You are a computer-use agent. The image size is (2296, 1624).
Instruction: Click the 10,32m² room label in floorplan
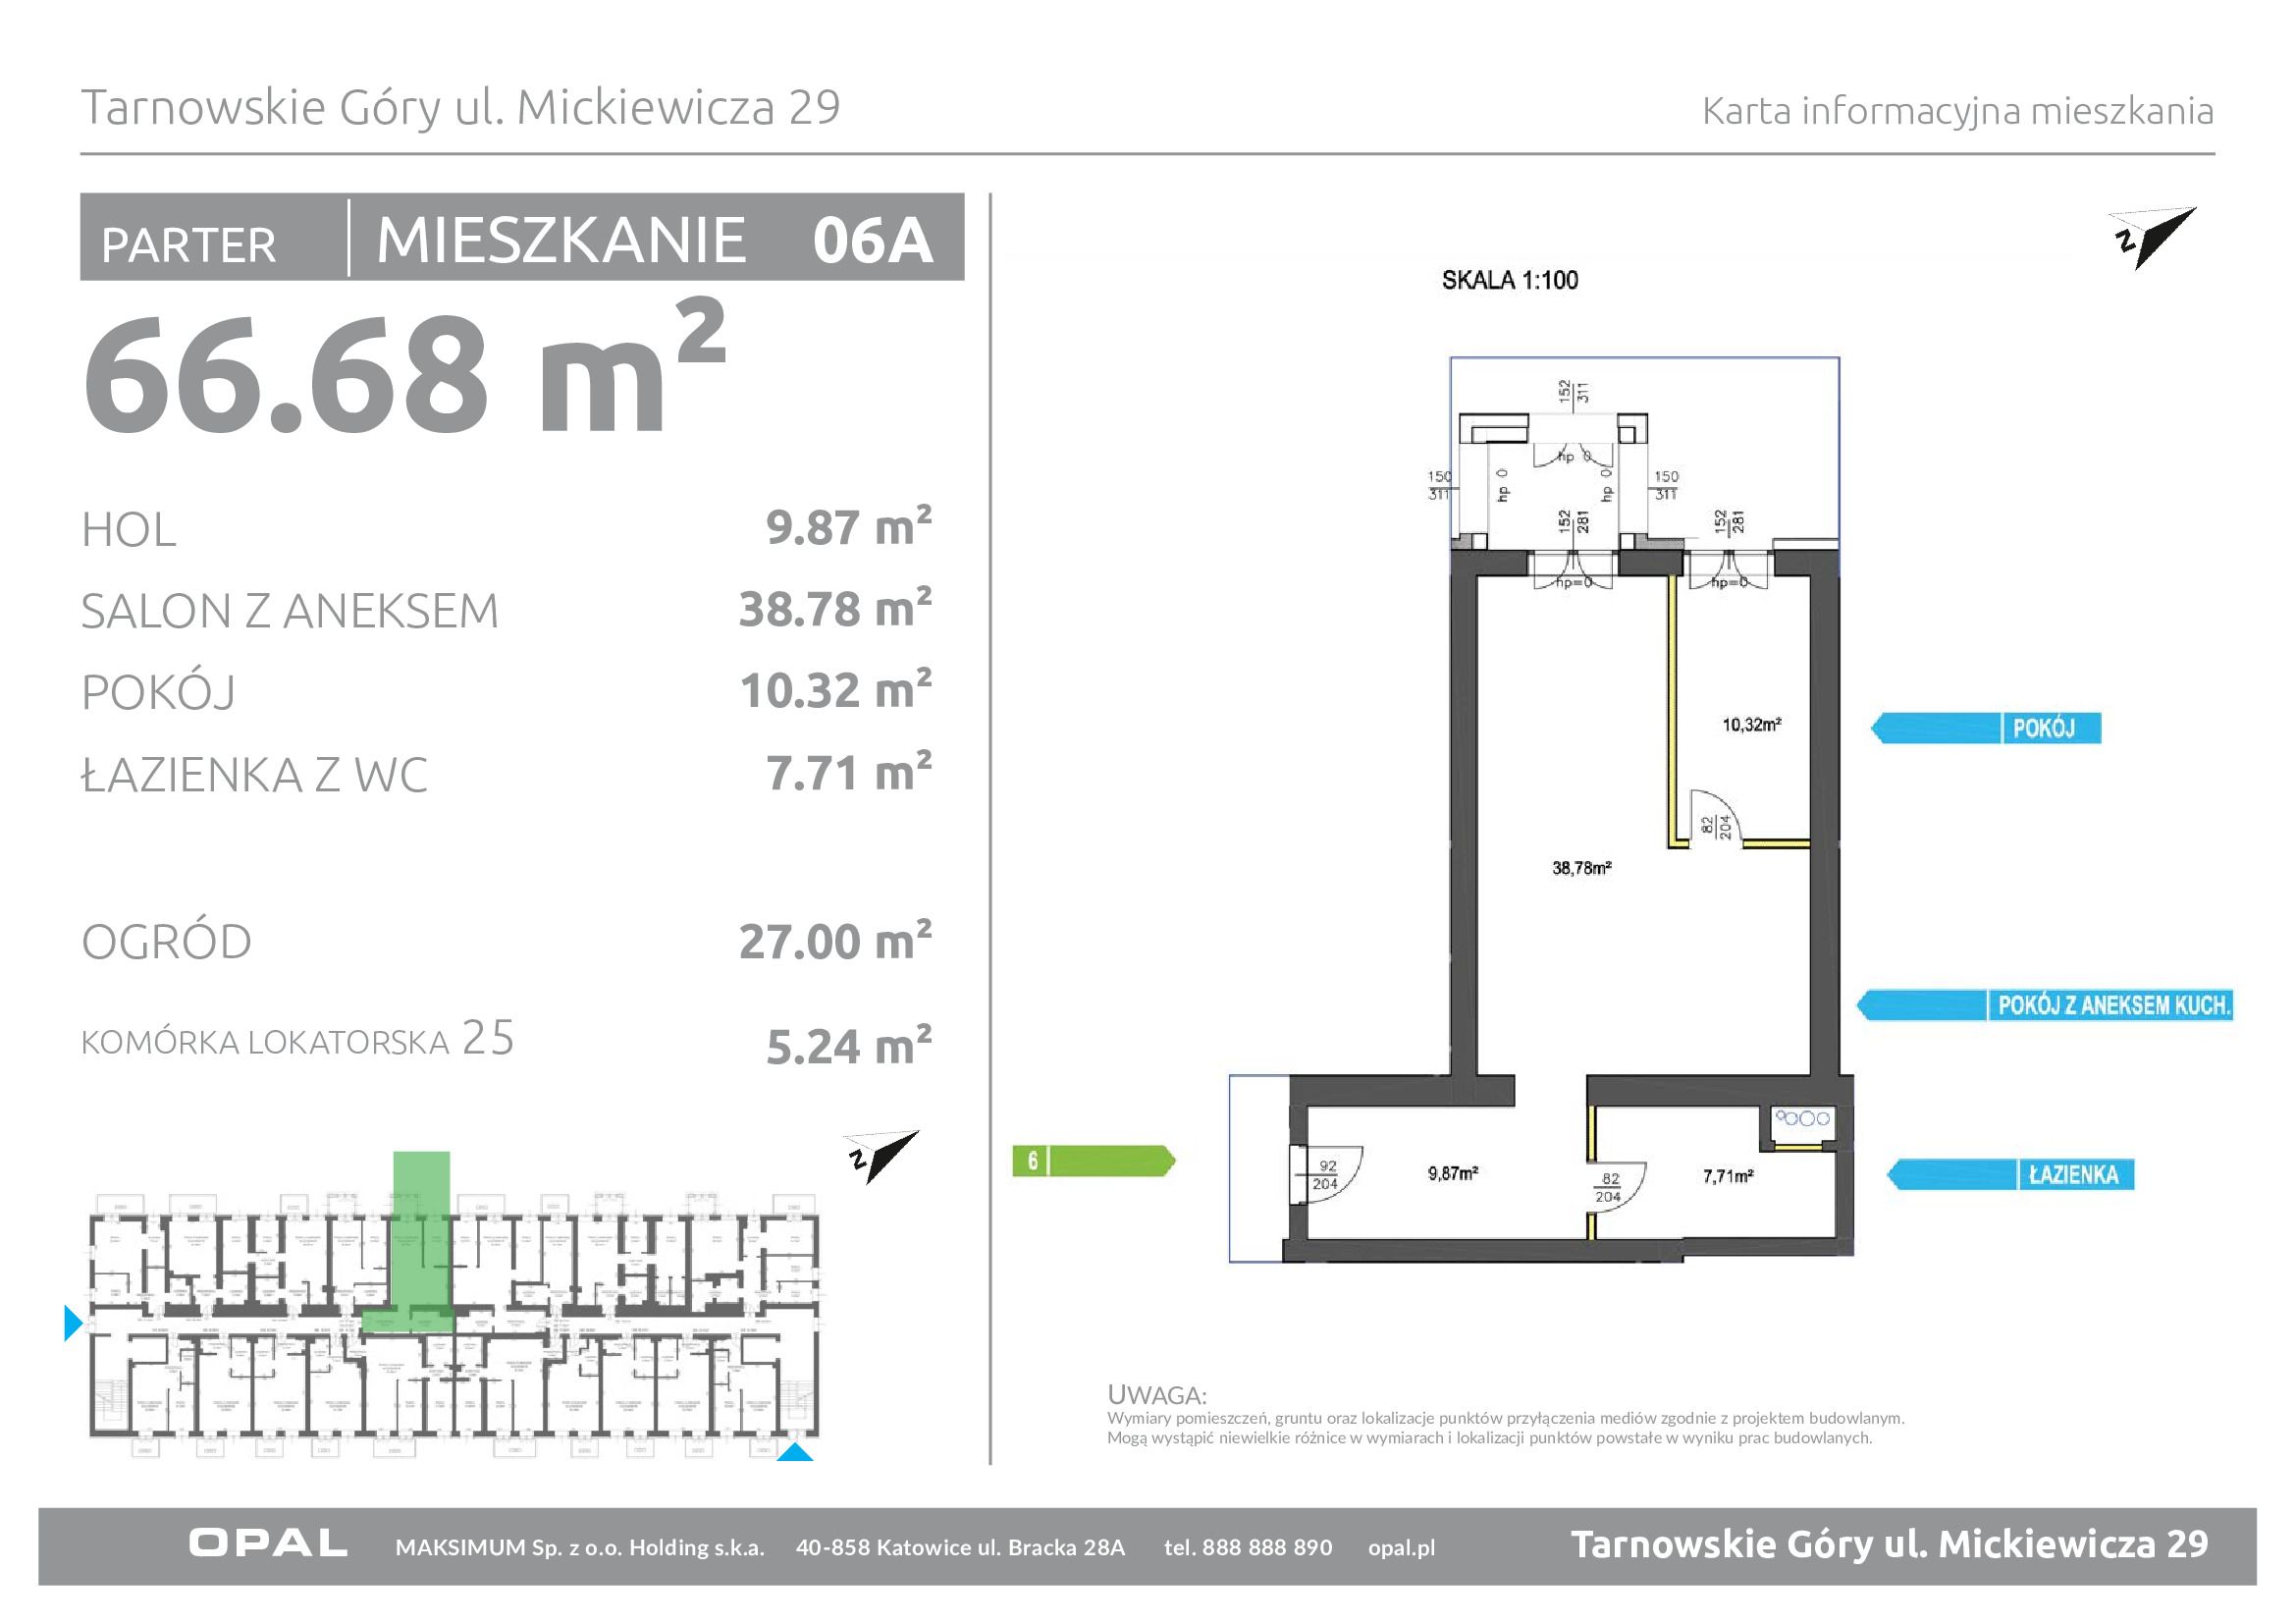click(x=1751, y=724)
